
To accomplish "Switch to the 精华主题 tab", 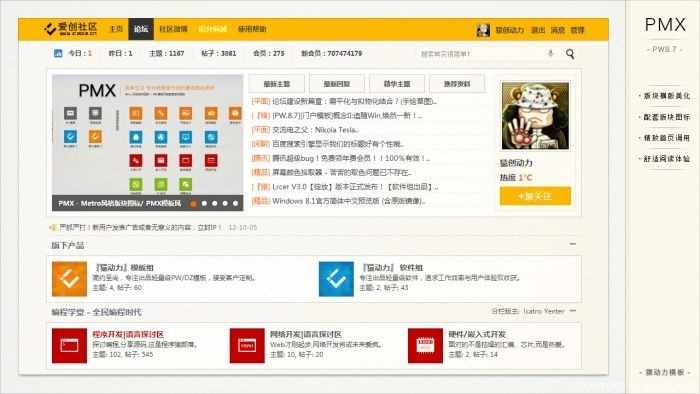I will click(397, 84).
